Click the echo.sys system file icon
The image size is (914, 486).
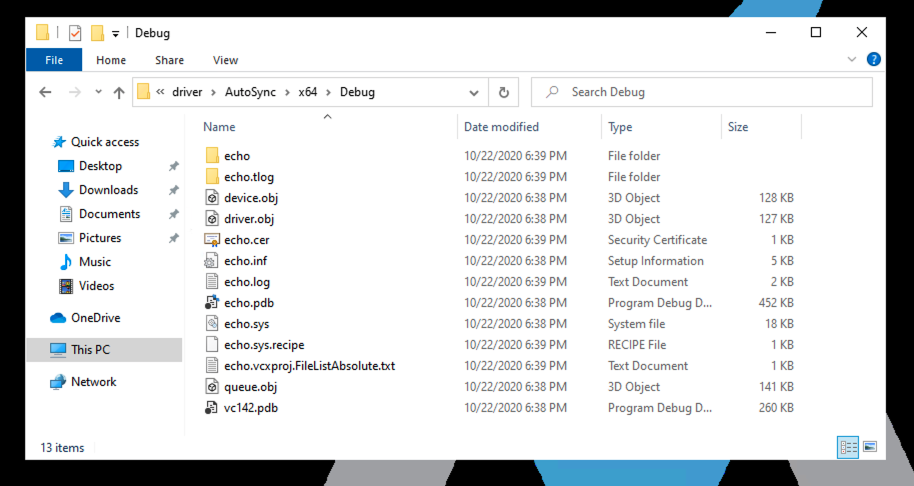point(211,324)
